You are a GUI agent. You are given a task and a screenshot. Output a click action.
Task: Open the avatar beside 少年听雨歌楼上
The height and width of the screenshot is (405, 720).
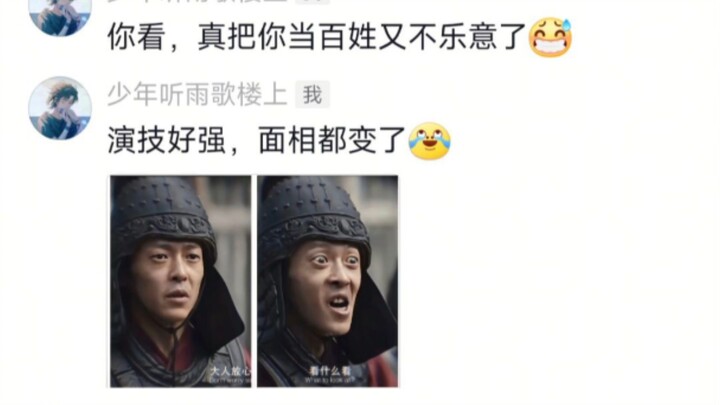pos(60,108)
